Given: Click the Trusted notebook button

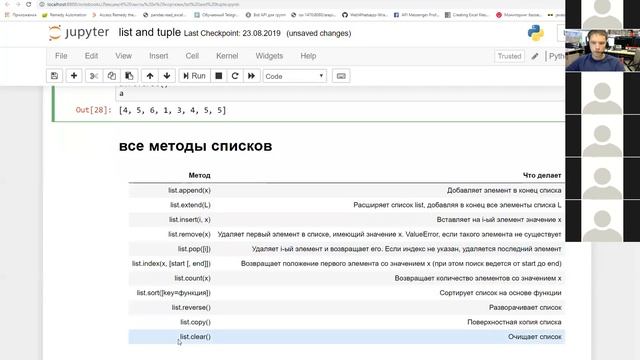Looking at the screenshot, I should tap(509, 56).
